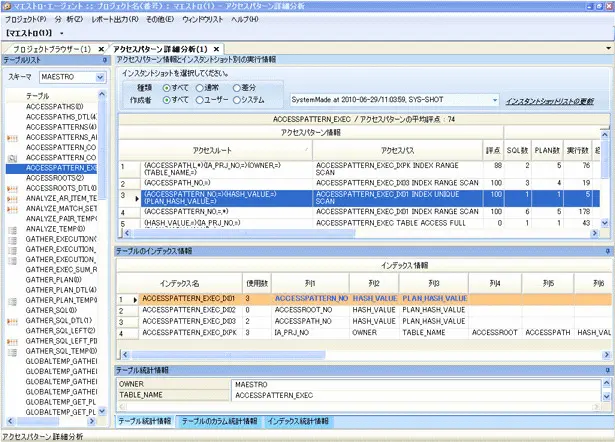Viewport: 615px width, 442px height.
Task: Pin the テーブルリスト panel
Action: (105, 60)
